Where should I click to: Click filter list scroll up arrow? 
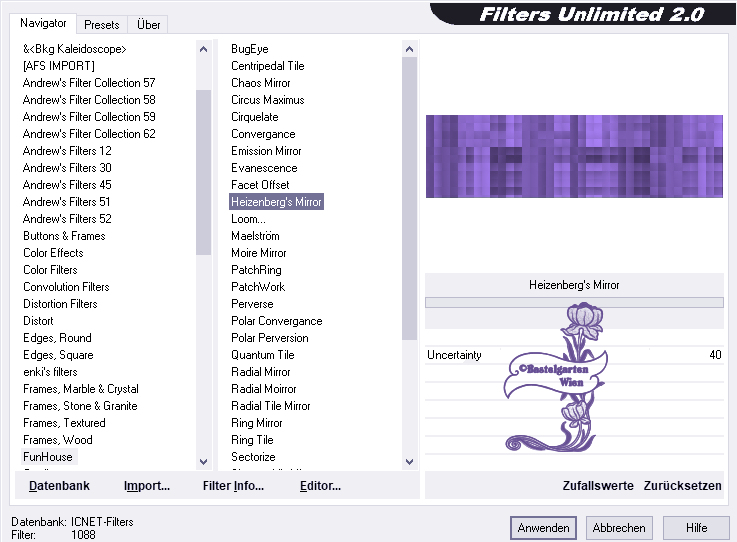[409, 49]
